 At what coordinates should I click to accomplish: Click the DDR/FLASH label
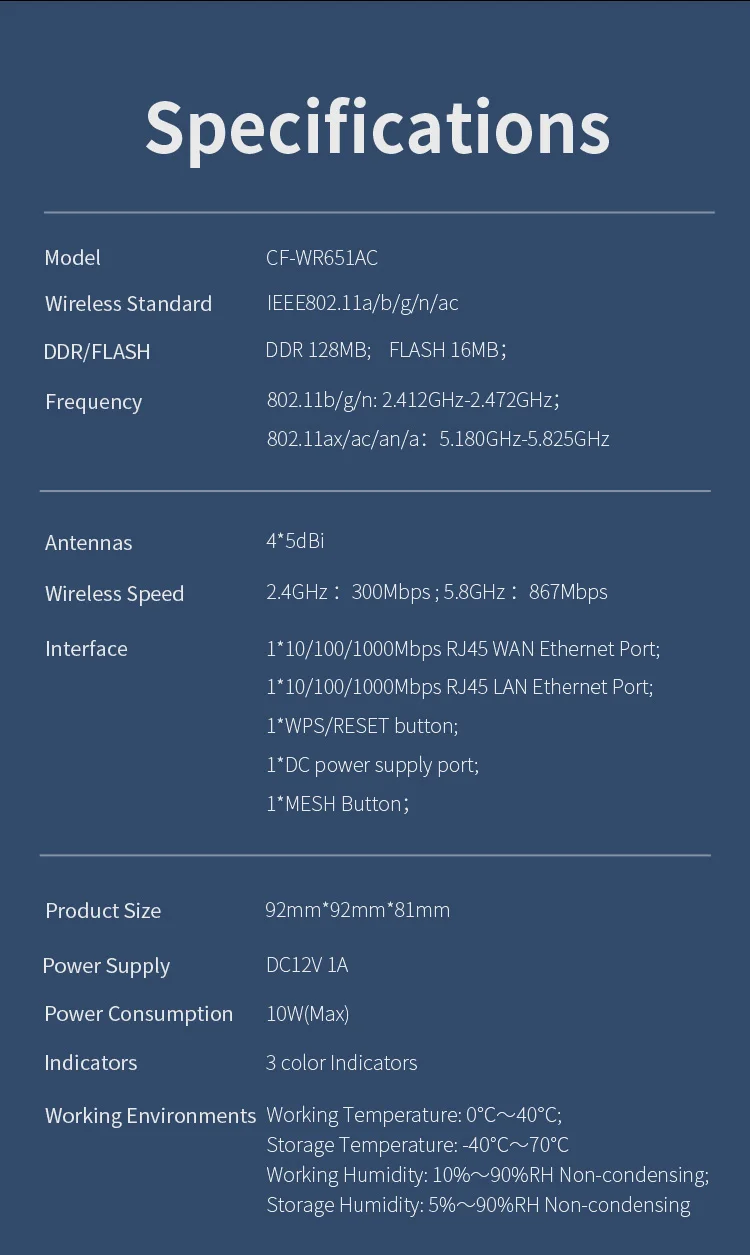pyautogui.click(x=97, y=352)
